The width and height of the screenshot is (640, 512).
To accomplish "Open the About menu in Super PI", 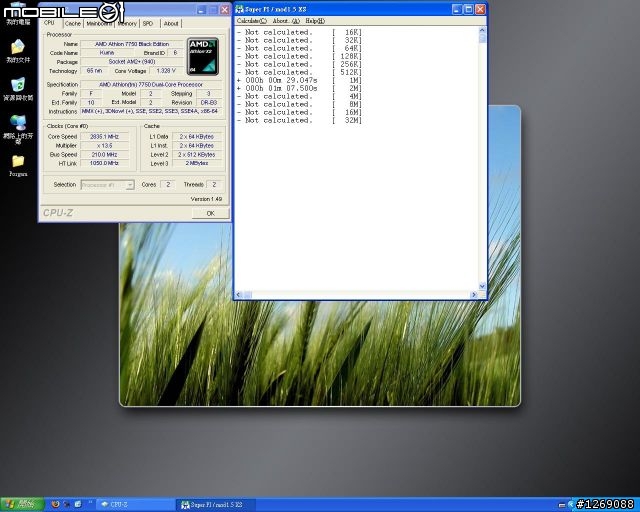I will pyautogui.click(x=286, y=21).
